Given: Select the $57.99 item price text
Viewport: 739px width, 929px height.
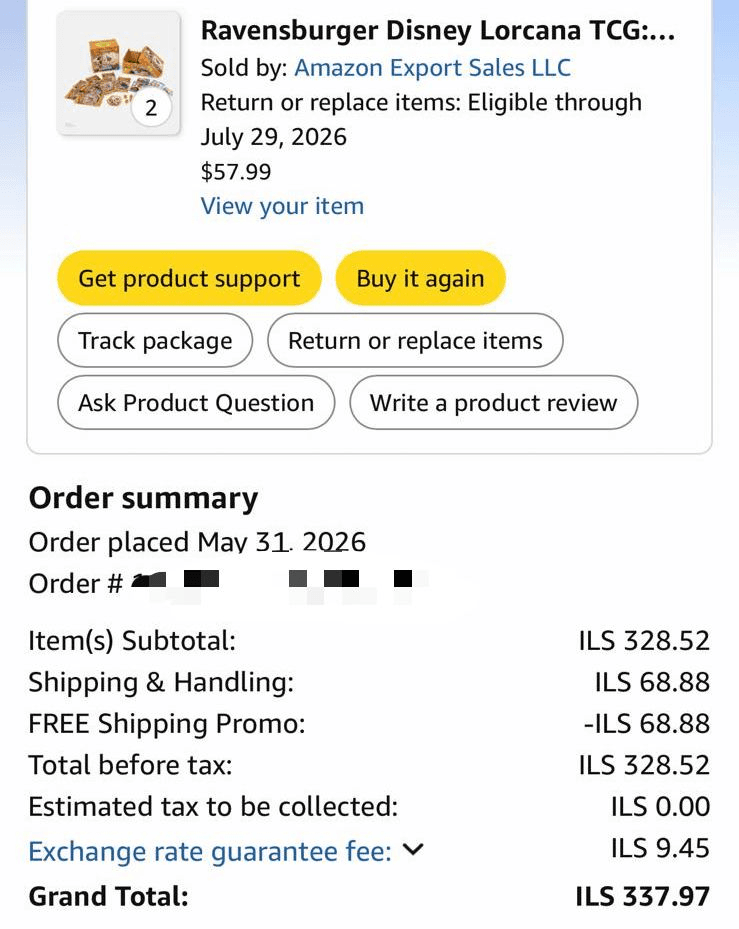Looking at the screenshot, I should (236, 171).
